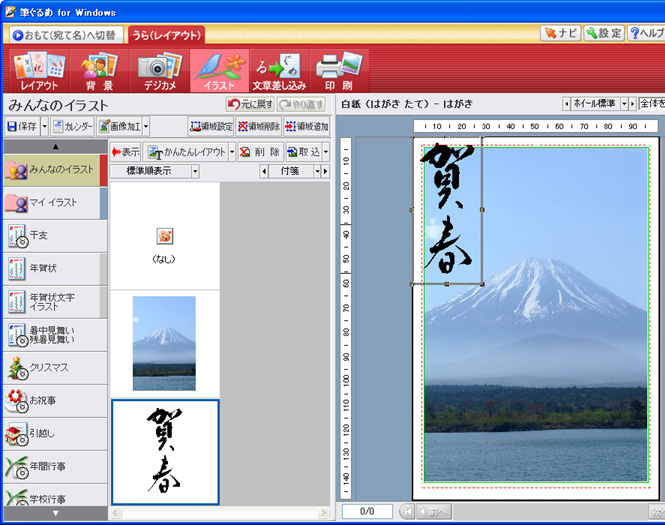Open the 設定 settings button
Viewport: 665px width, 525px height.
(604, 34)
